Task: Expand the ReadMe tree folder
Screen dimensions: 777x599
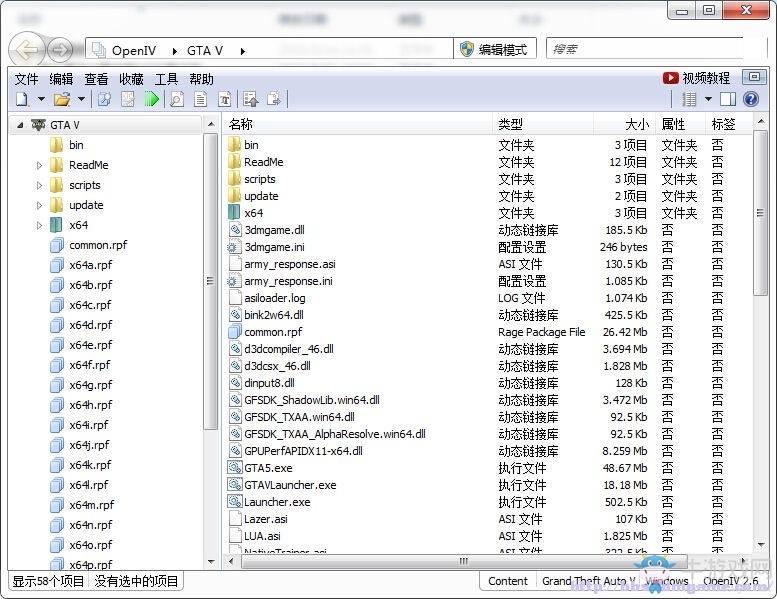Action: click(x=39, y=165)
